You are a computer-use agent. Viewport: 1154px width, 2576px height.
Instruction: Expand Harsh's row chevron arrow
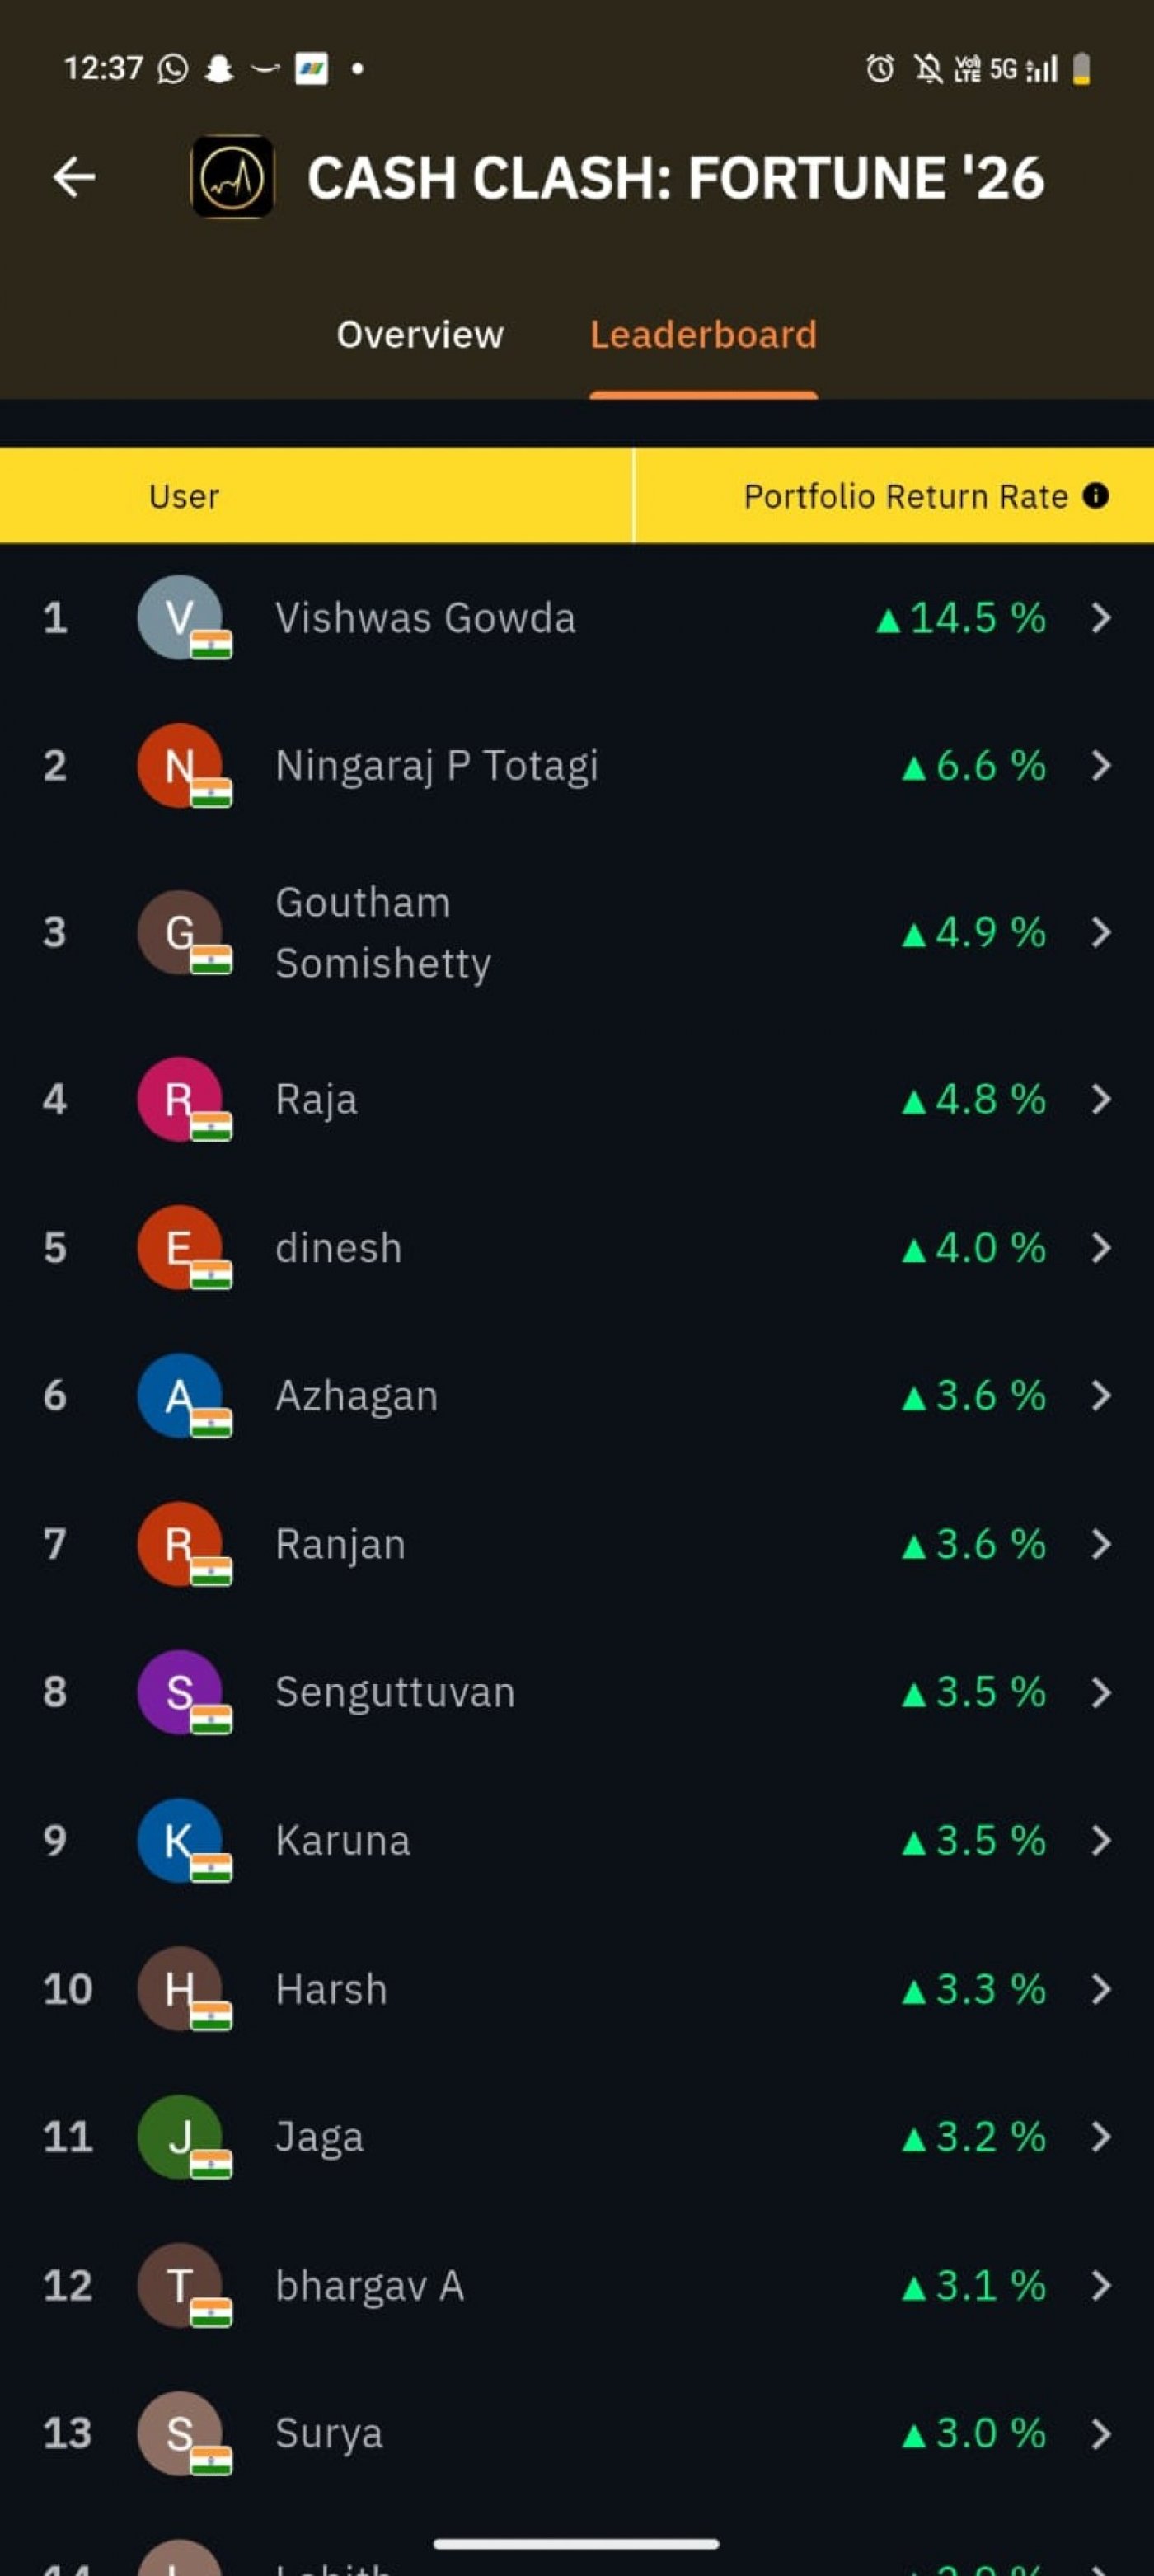[x=1101, y=1989]
